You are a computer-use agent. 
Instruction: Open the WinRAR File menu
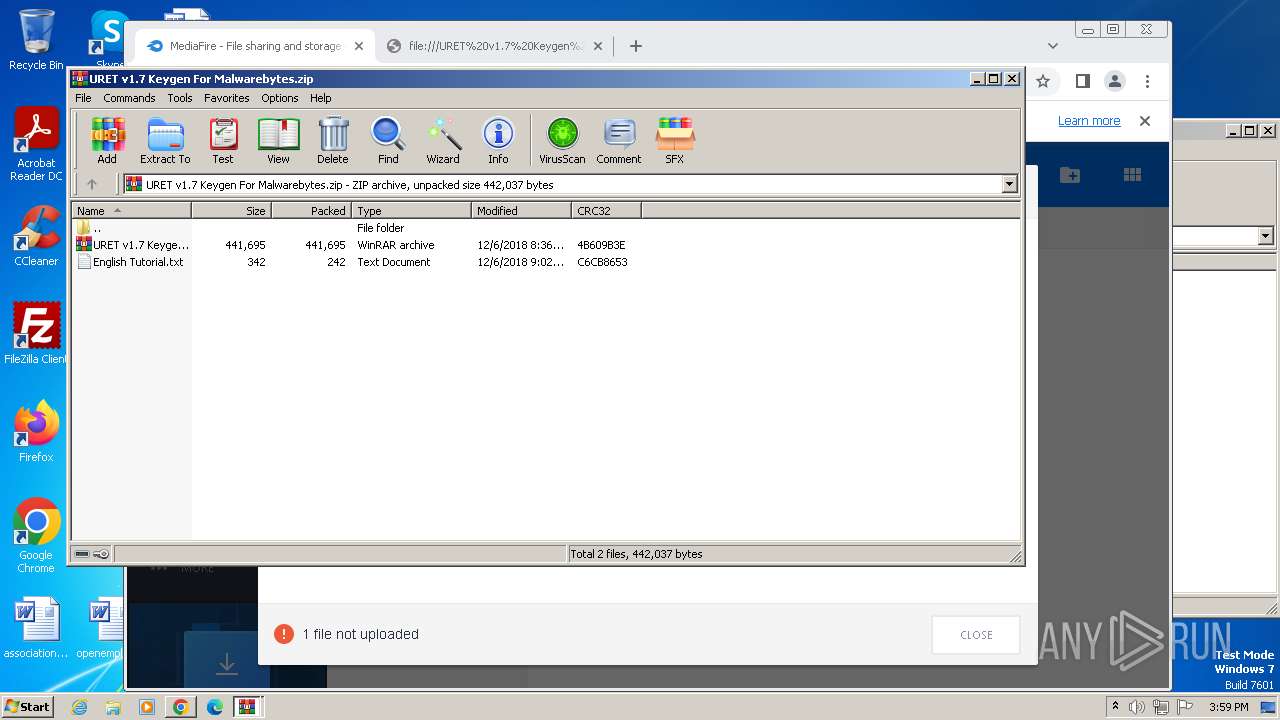[x=83, y=98]
